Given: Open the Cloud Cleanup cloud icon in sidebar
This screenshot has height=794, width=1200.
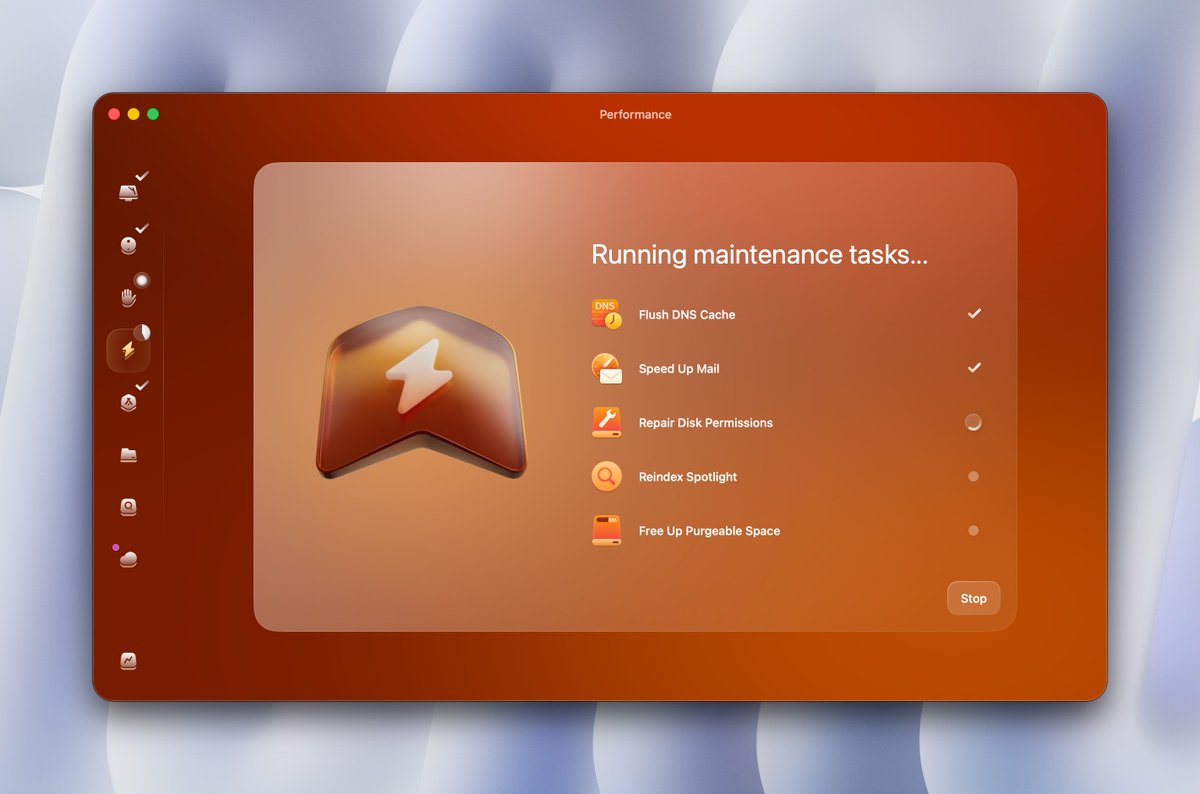Looking at the screenshot, I should pos(128,559).
